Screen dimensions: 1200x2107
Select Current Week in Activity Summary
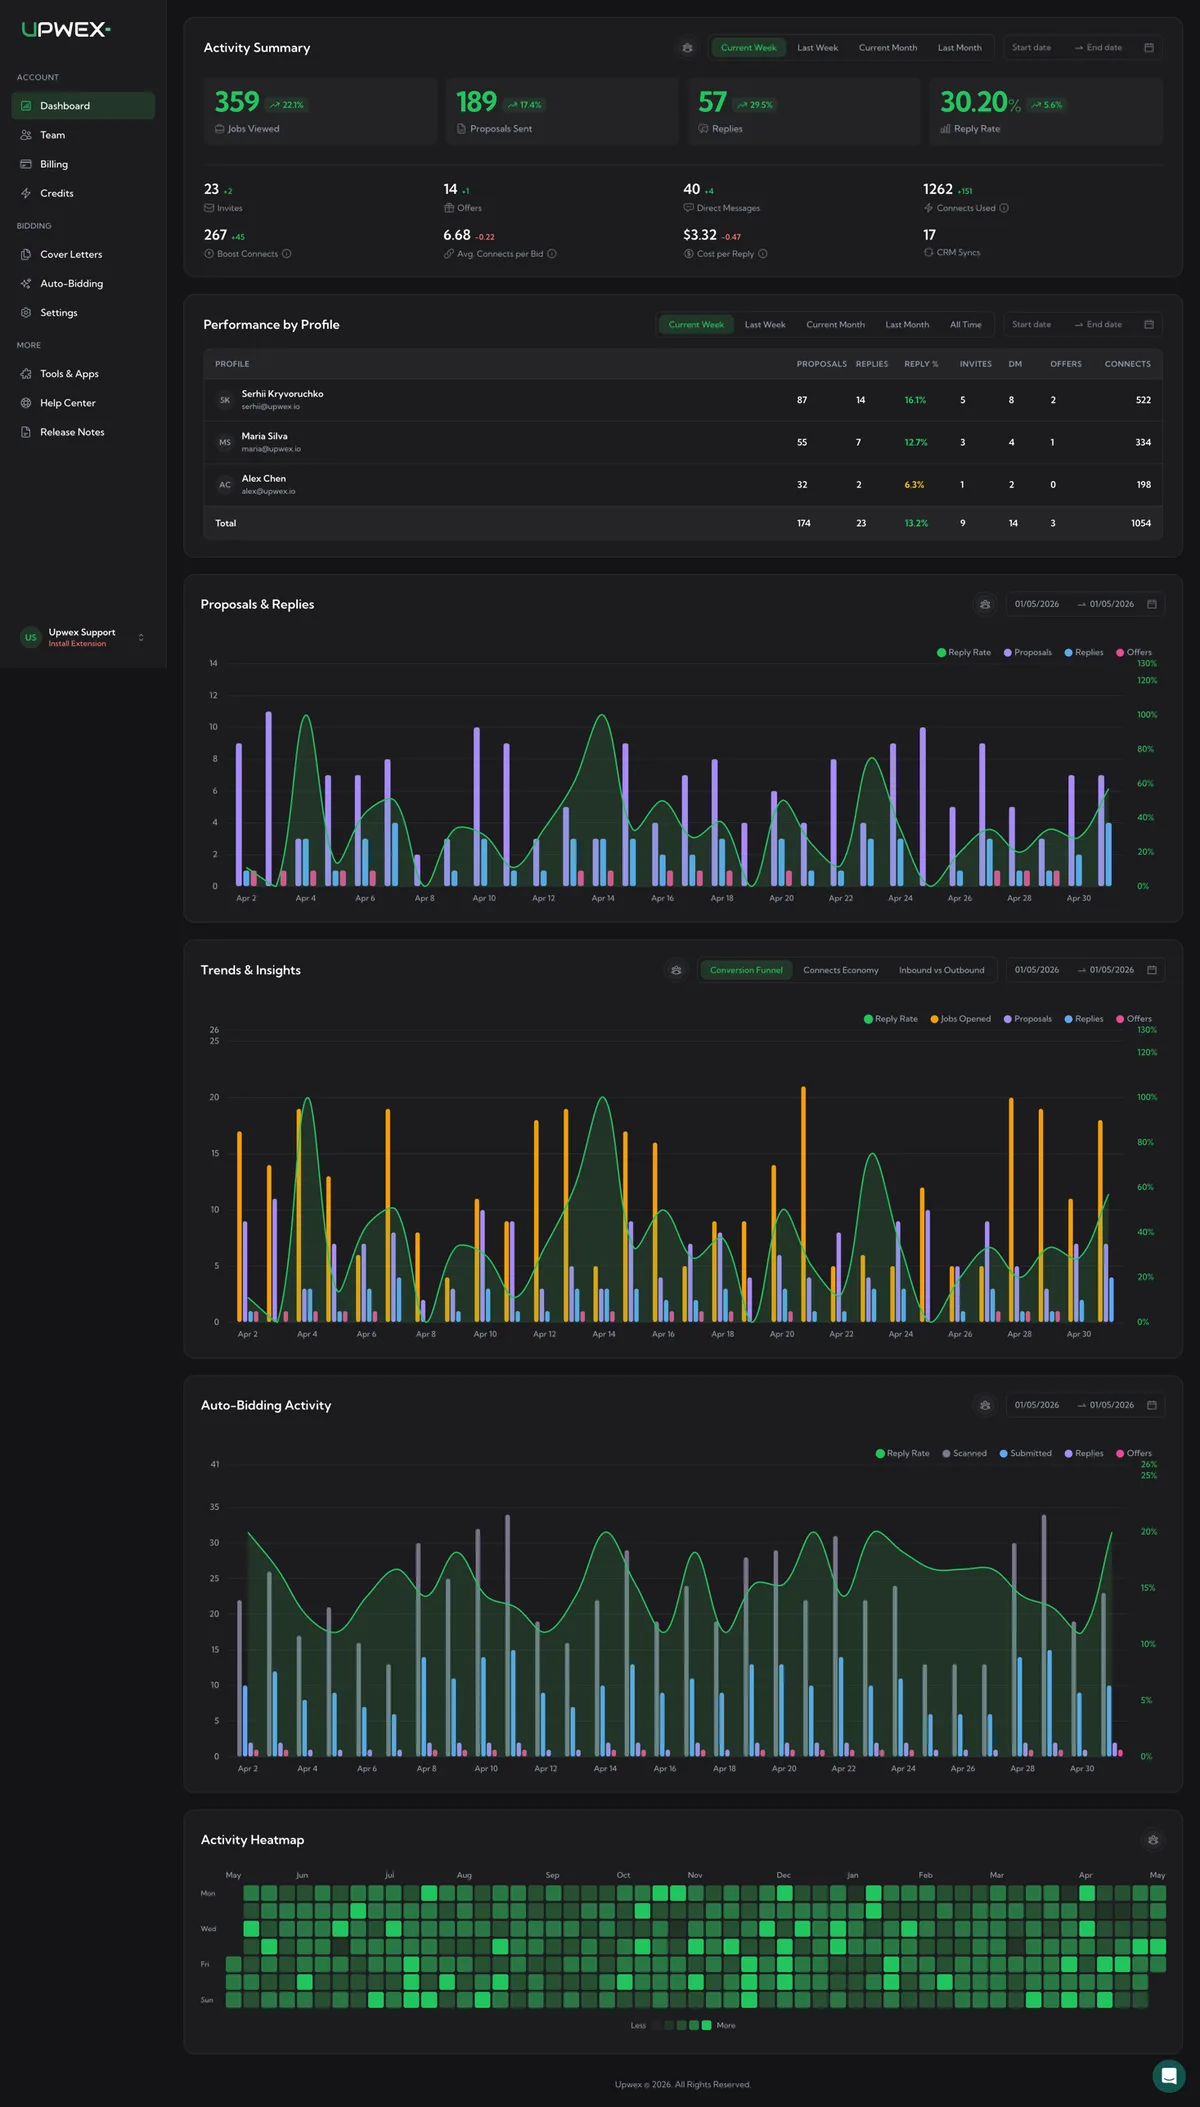748,47
